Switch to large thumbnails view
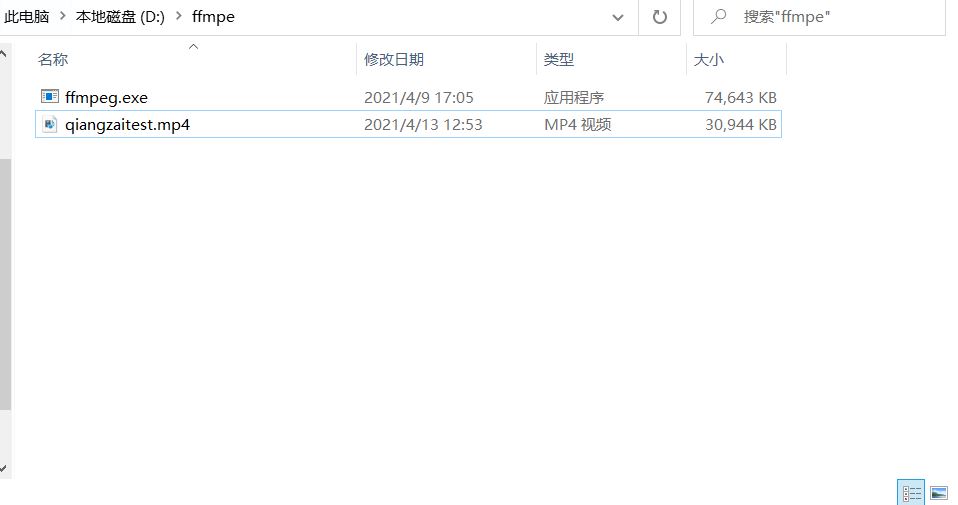The width and height of the screenshot is (958, 505). point(938,492)
